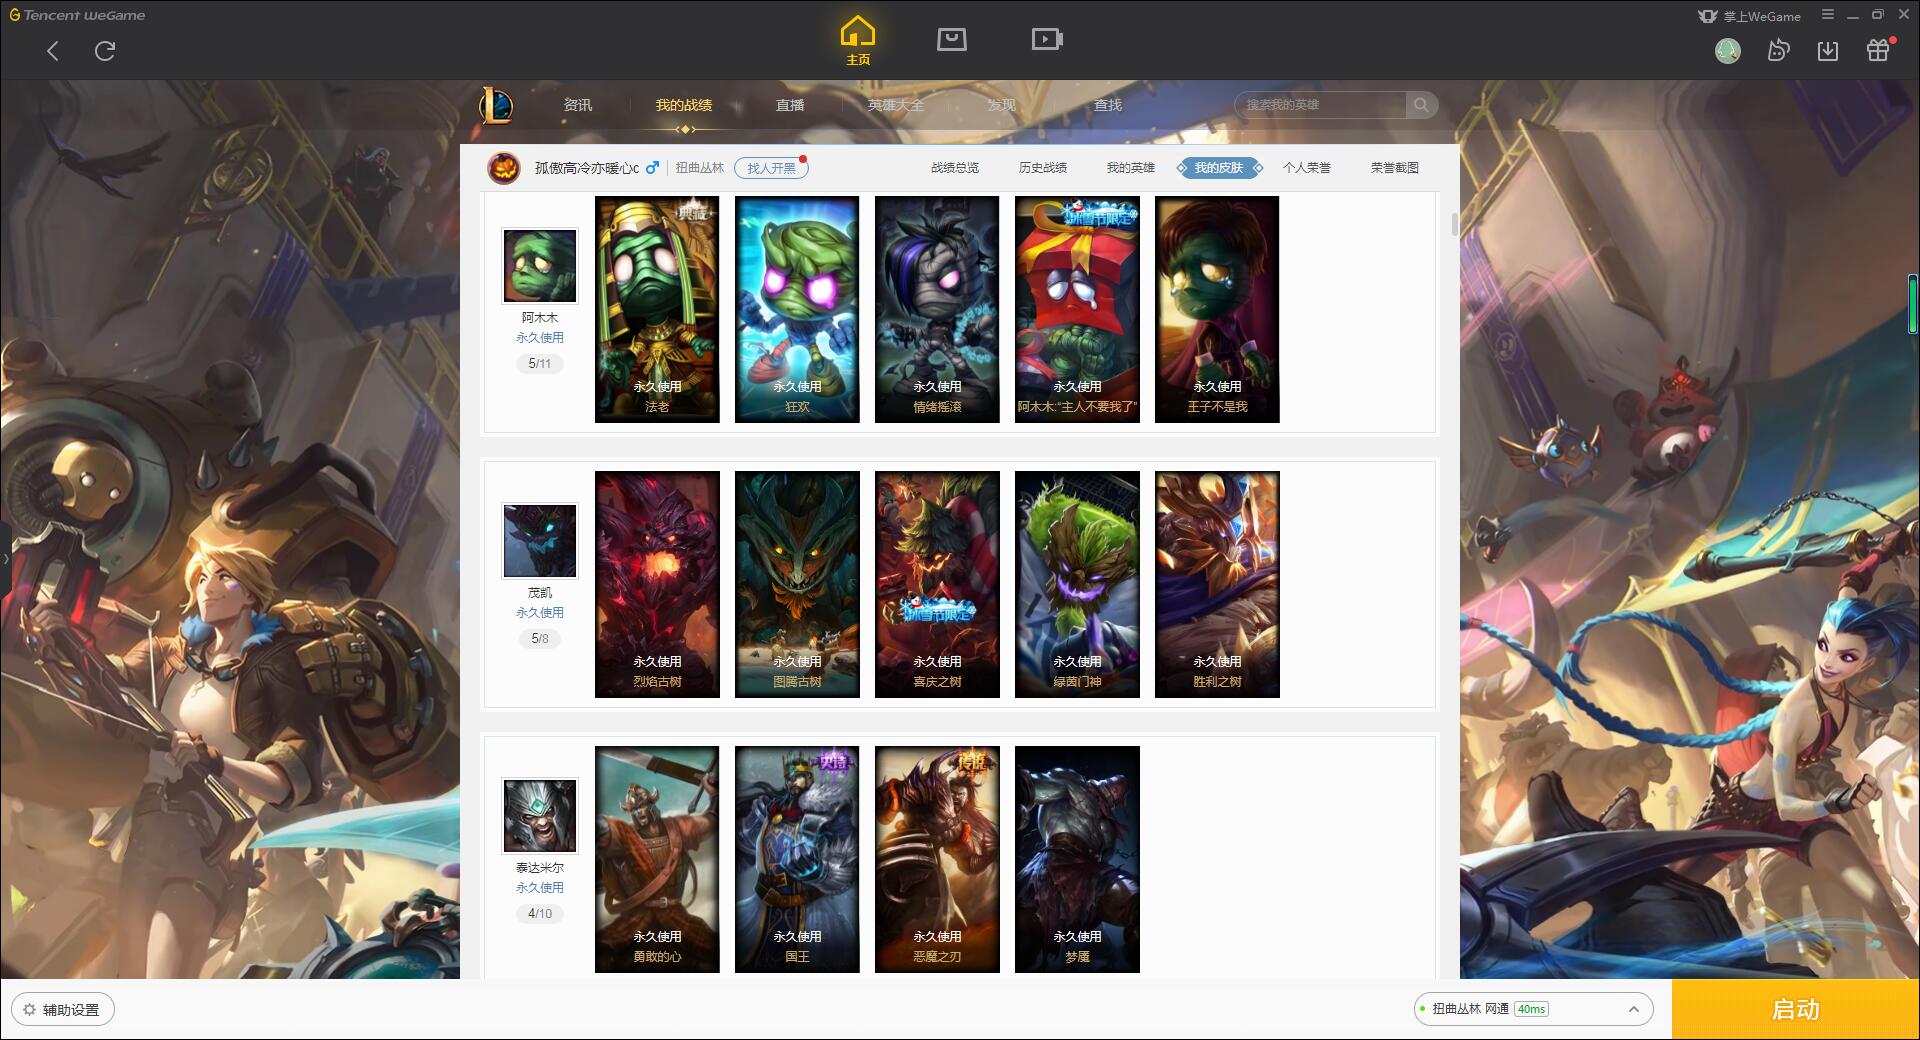Open the 王子不是我 skin card
Screen dimensions: 1920x1040
1217,309
